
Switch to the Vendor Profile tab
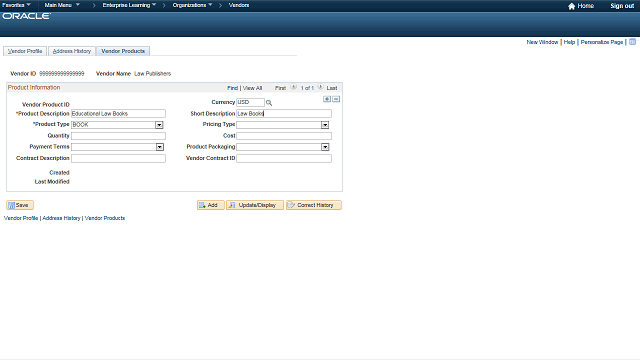[x=25, y=51]
